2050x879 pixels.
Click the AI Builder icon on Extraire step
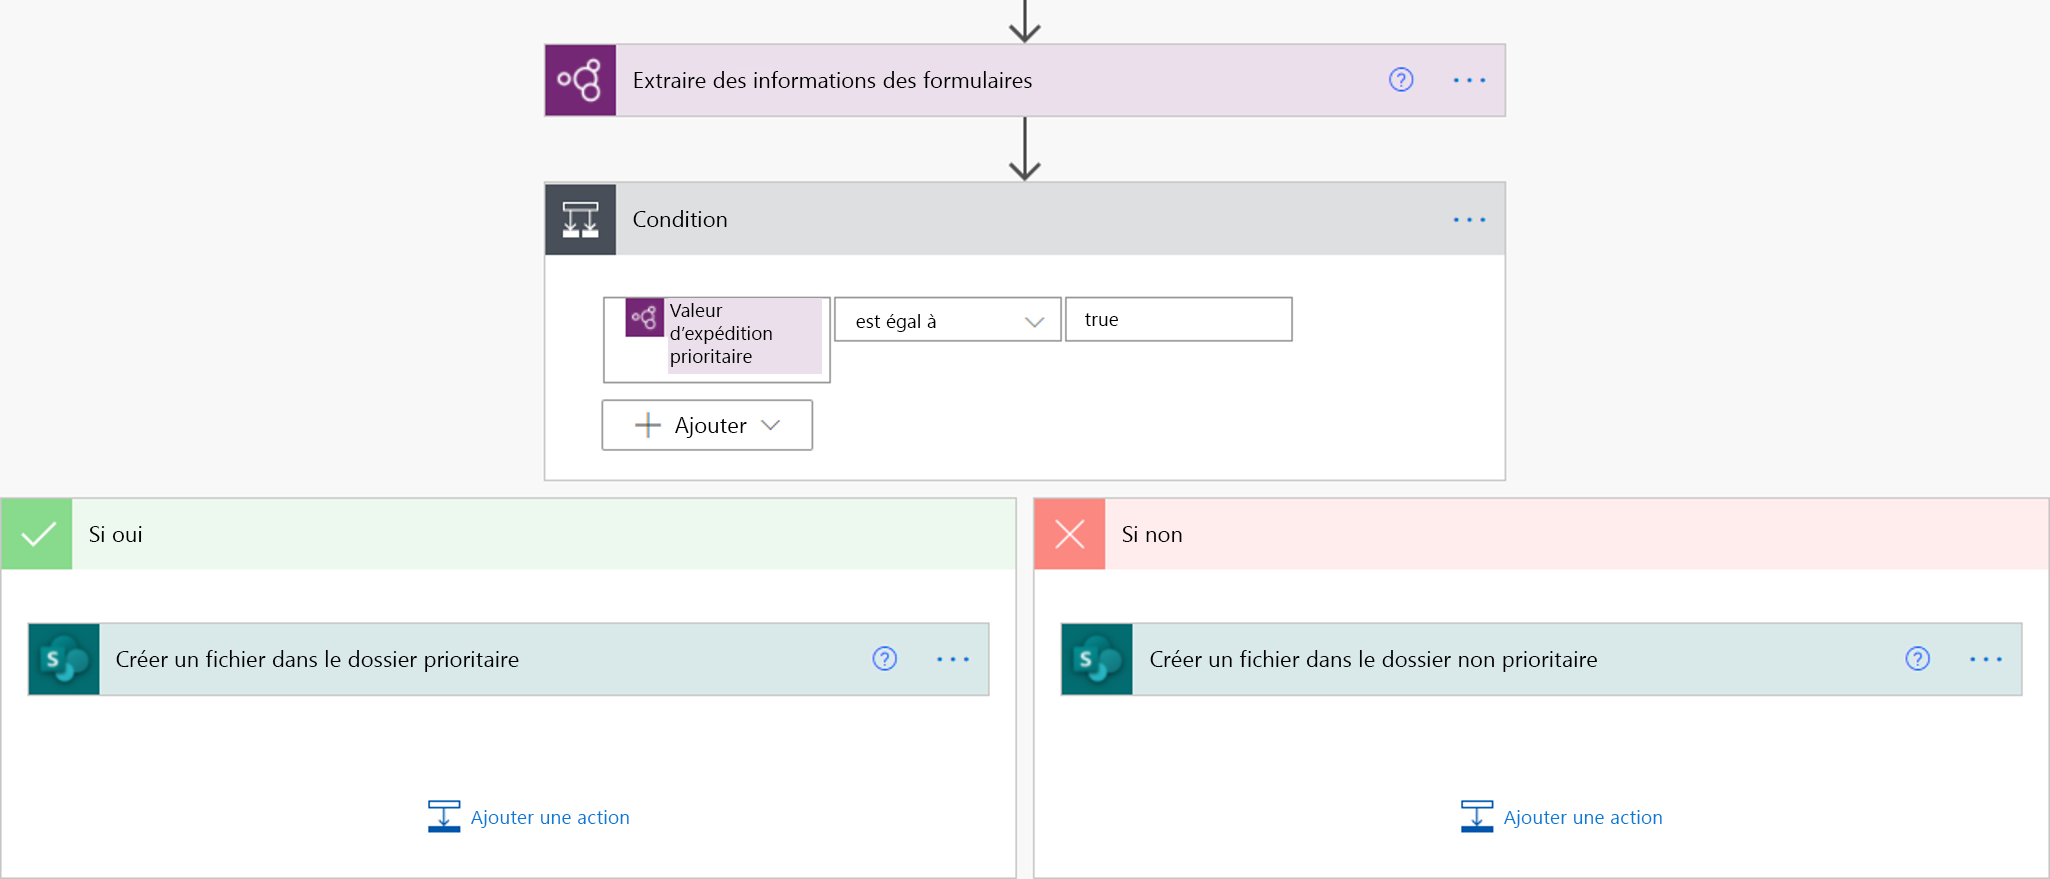point(580,80)
